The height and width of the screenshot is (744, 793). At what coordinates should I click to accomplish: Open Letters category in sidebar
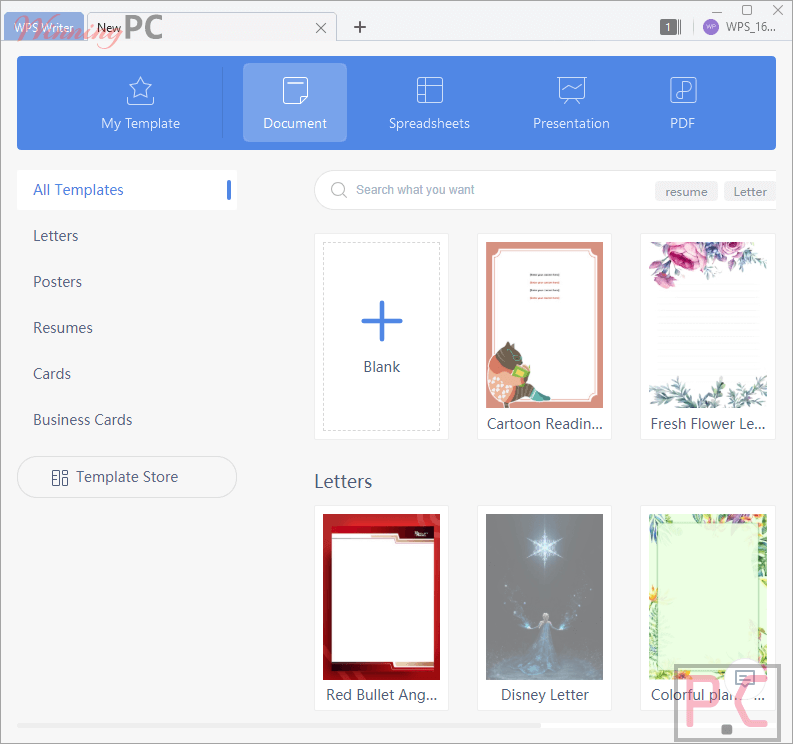[56, 236]
